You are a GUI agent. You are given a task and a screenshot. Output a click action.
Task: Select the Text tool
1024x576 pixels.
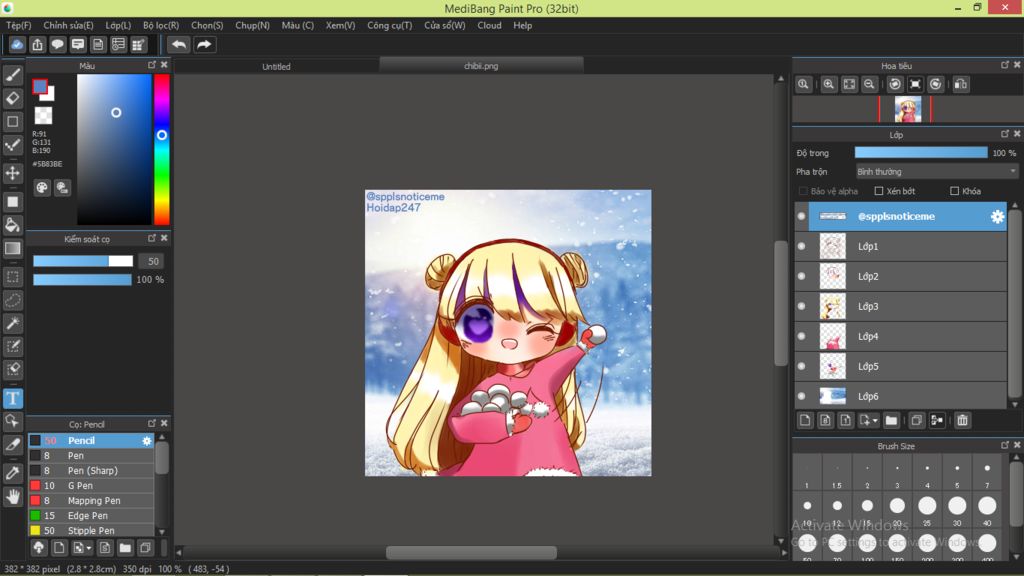coord(12,398)
